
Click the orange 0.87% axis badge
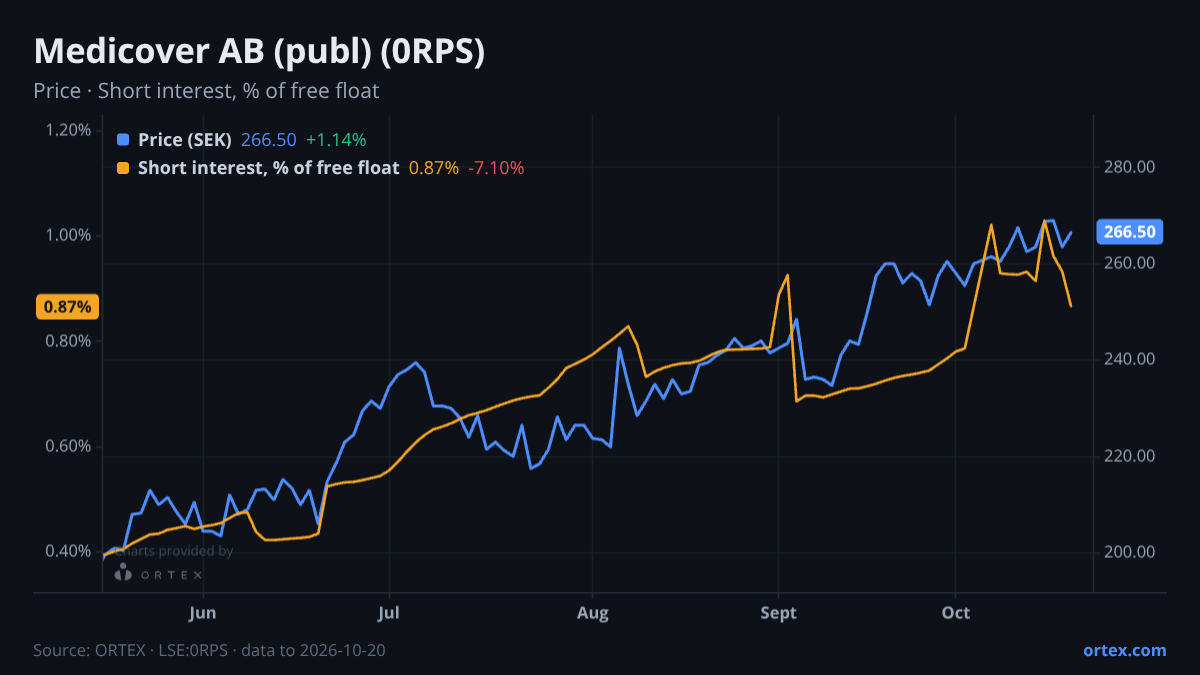tap(68, 307)
